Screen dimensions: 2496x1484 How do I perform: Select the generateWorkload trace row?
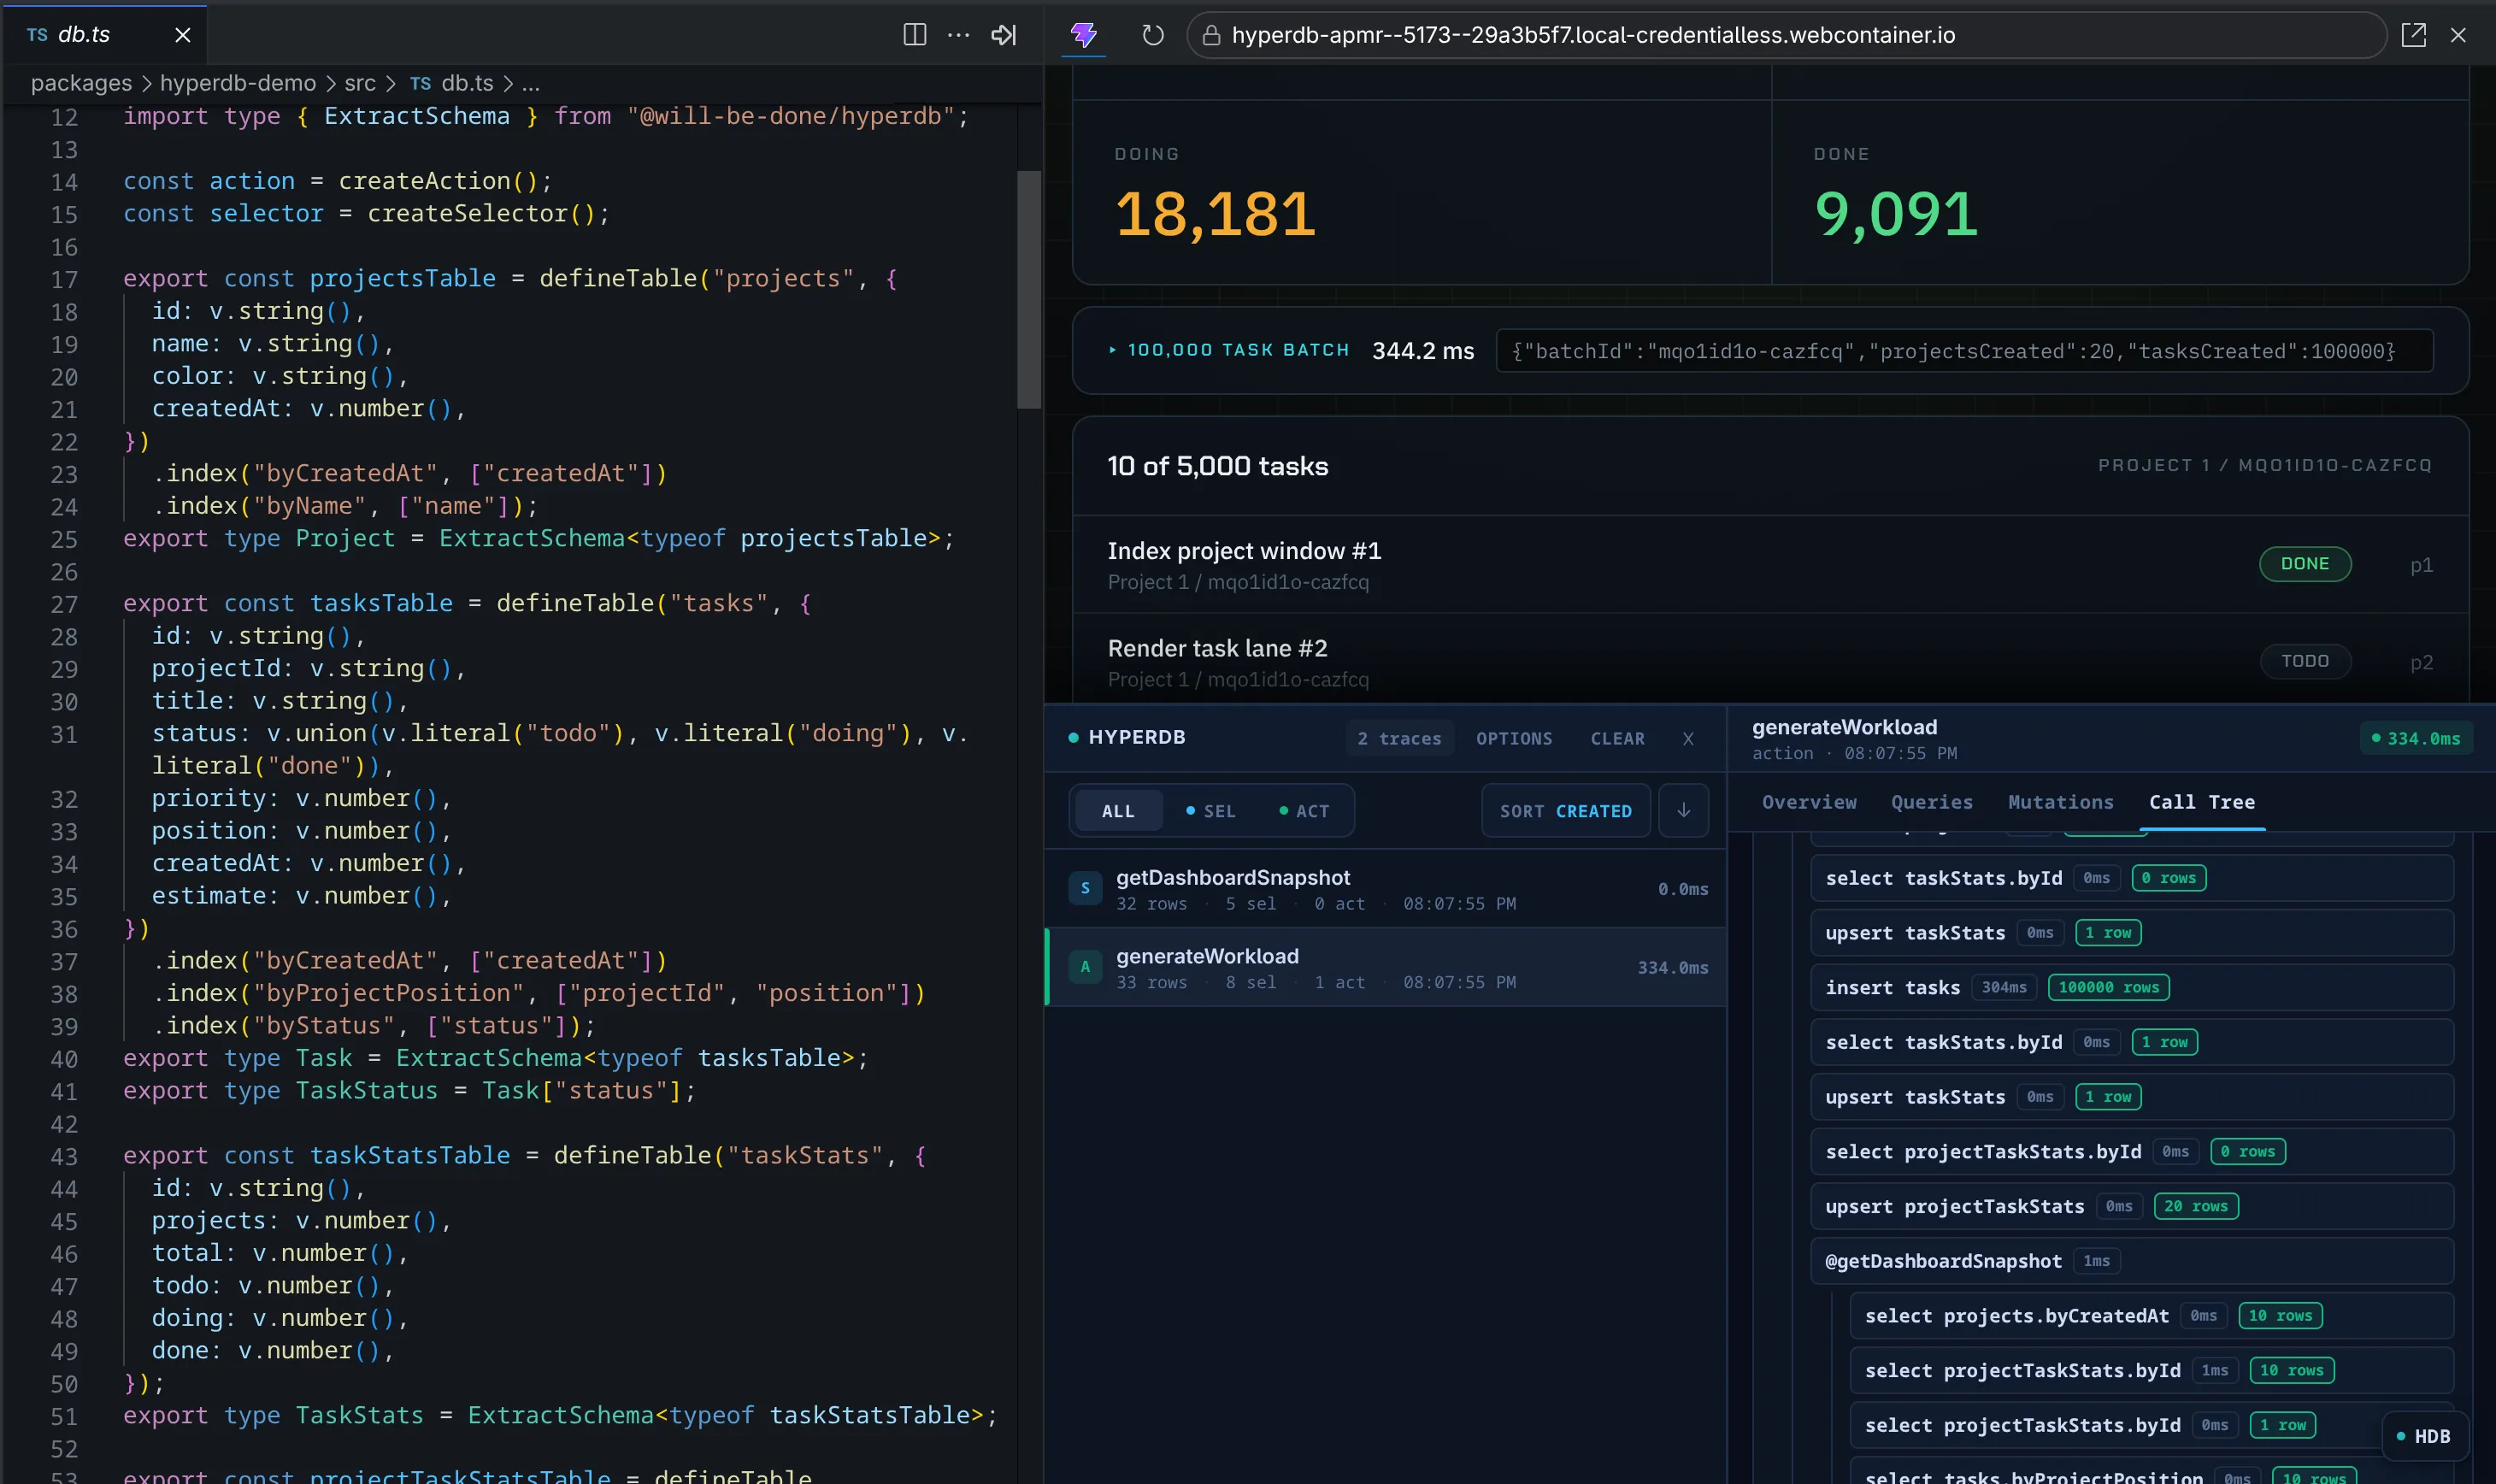[x=1385, y=967]
